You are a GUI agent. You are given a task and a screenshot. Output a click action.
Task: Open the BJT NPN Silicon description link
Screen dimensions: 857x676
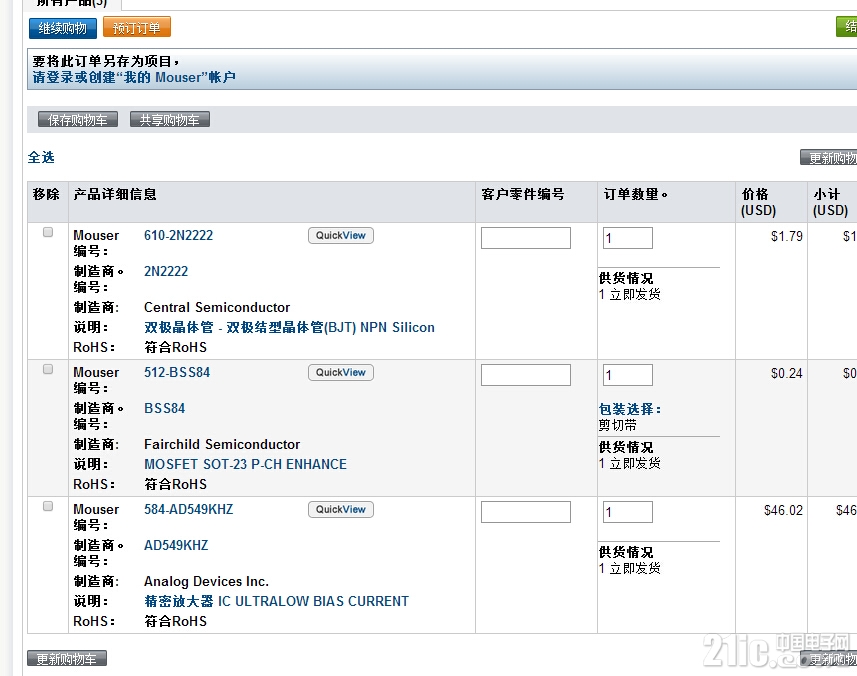pos(289,327)
